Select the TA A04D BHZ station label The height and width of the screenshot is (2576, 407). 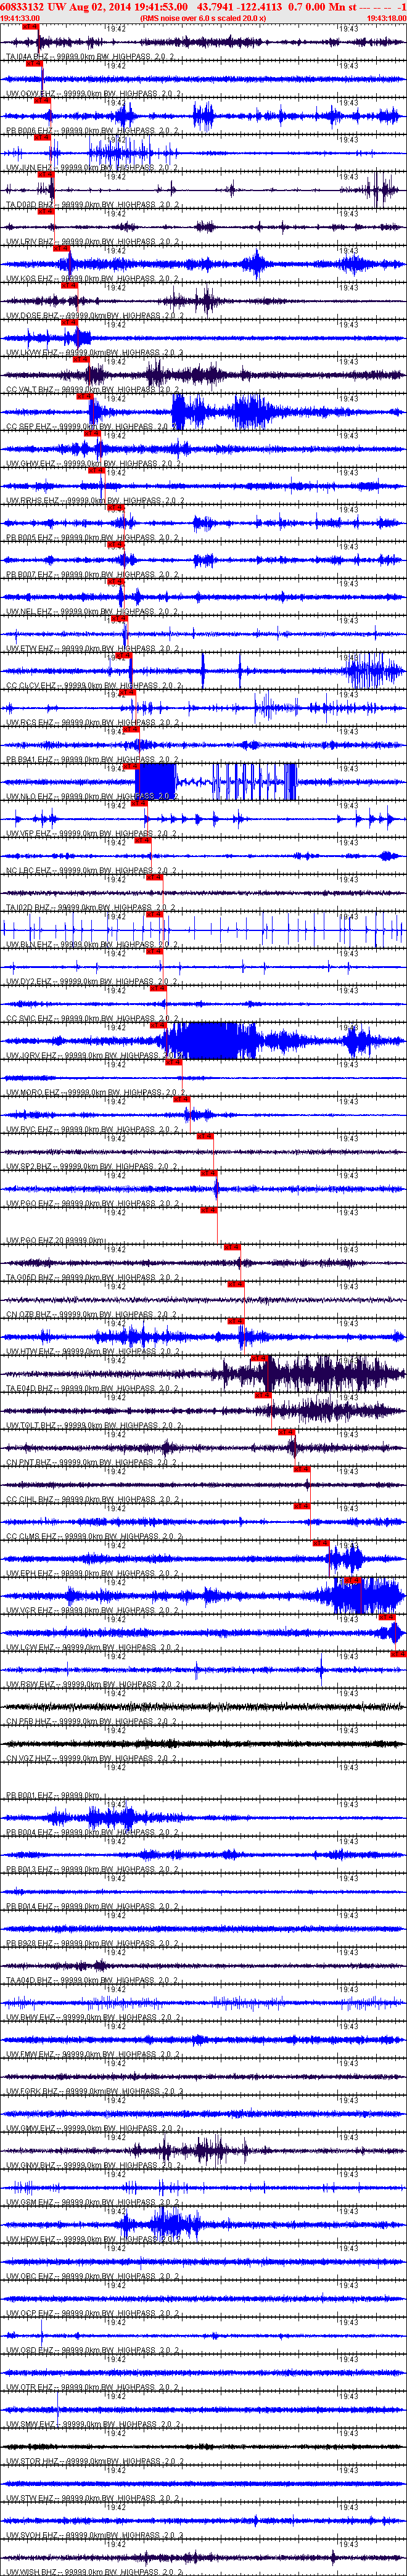click(93, 1981)
